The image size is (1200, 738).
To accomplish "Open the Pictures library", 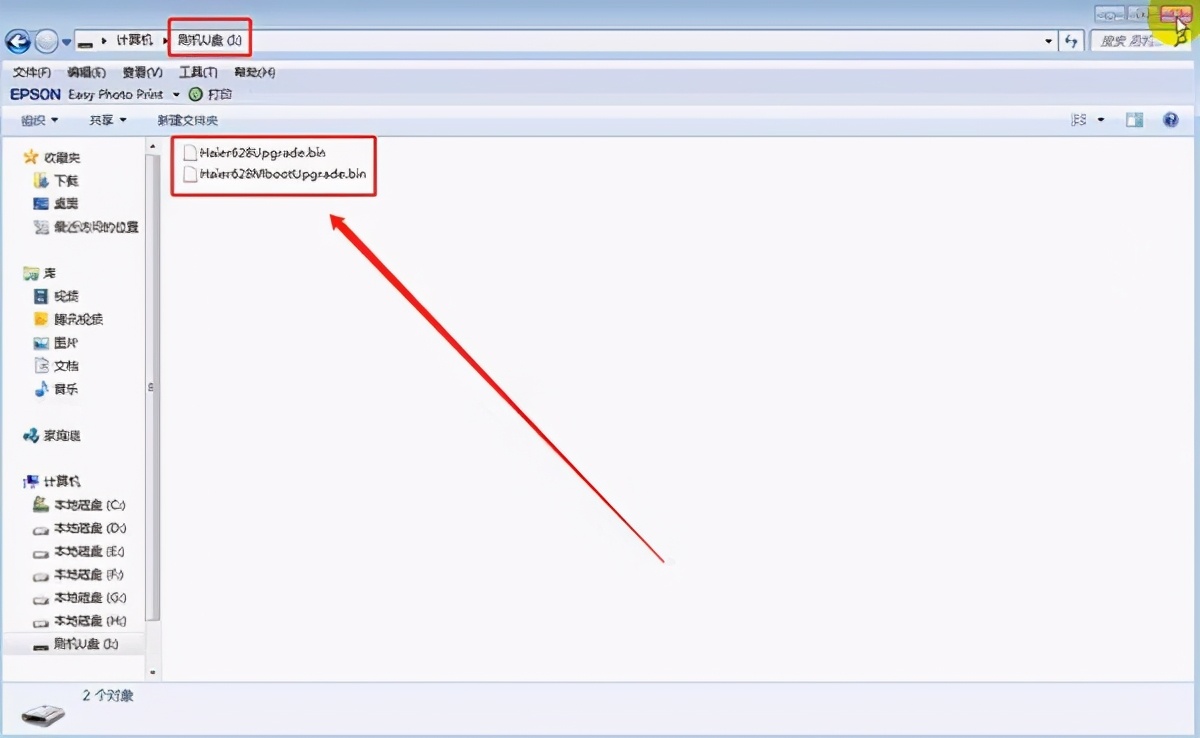I will pos(56,343).
